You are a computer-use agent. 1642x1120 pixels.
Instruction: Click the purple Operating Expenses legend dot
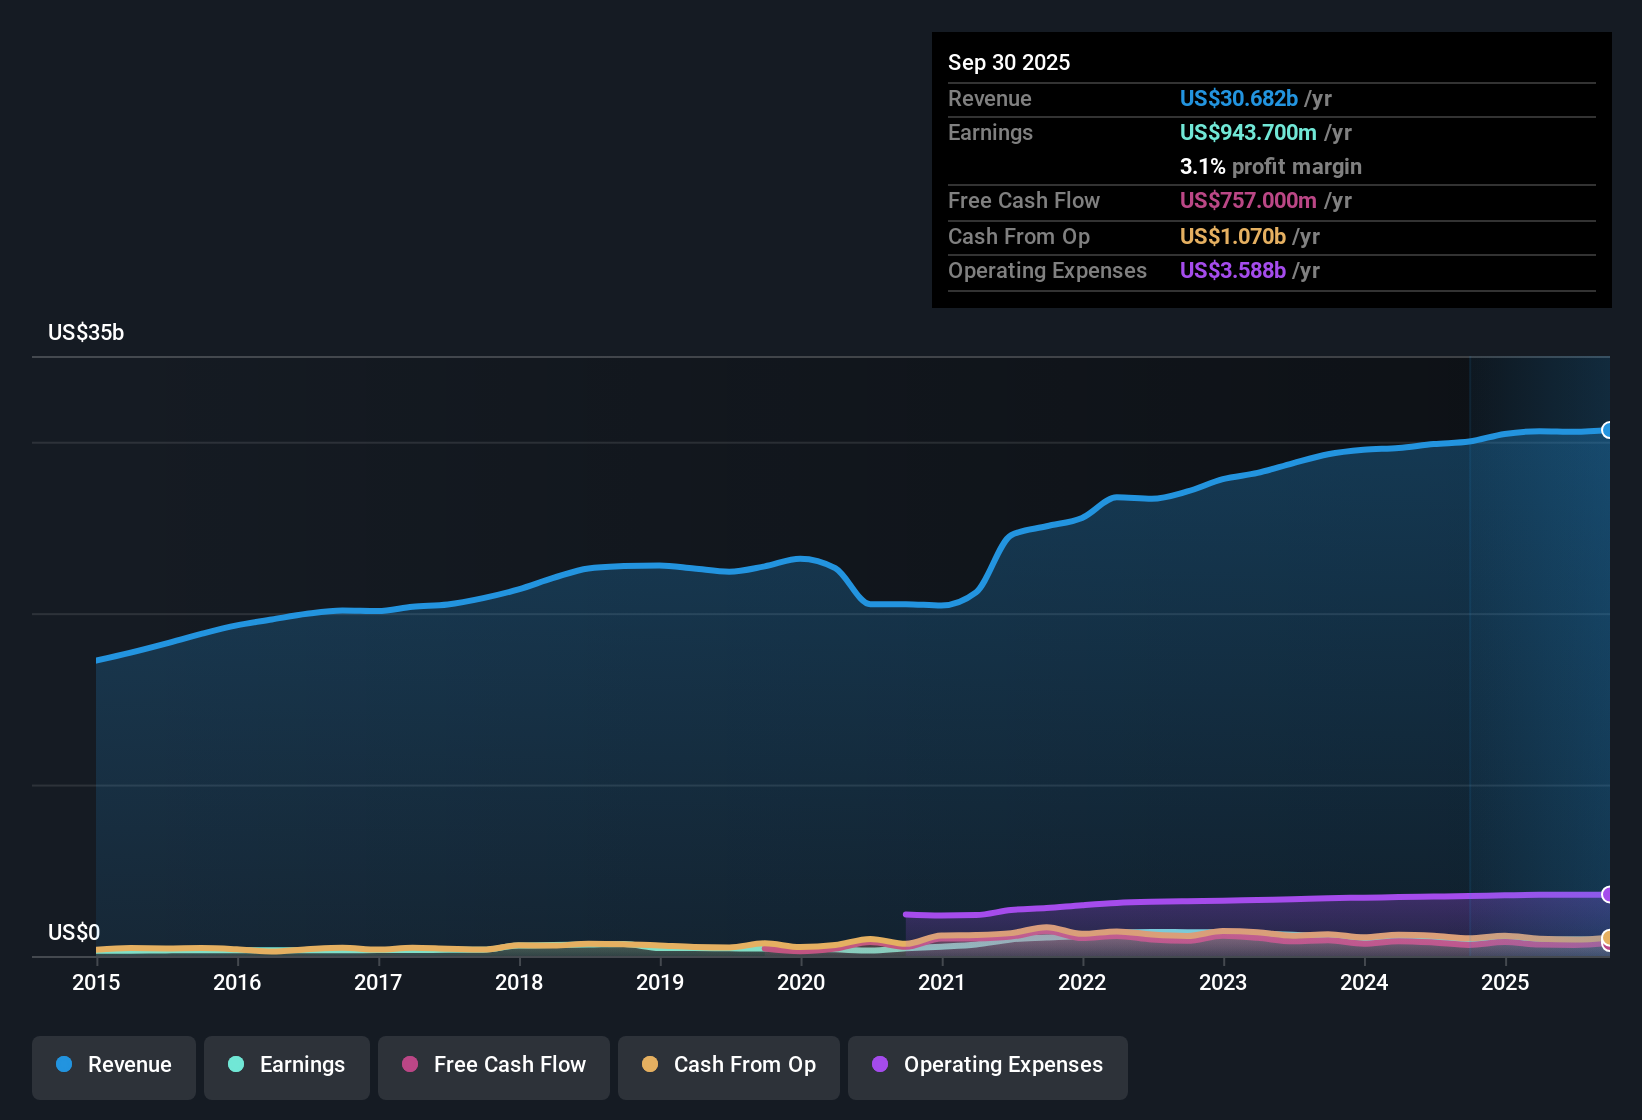point(879,1065)
